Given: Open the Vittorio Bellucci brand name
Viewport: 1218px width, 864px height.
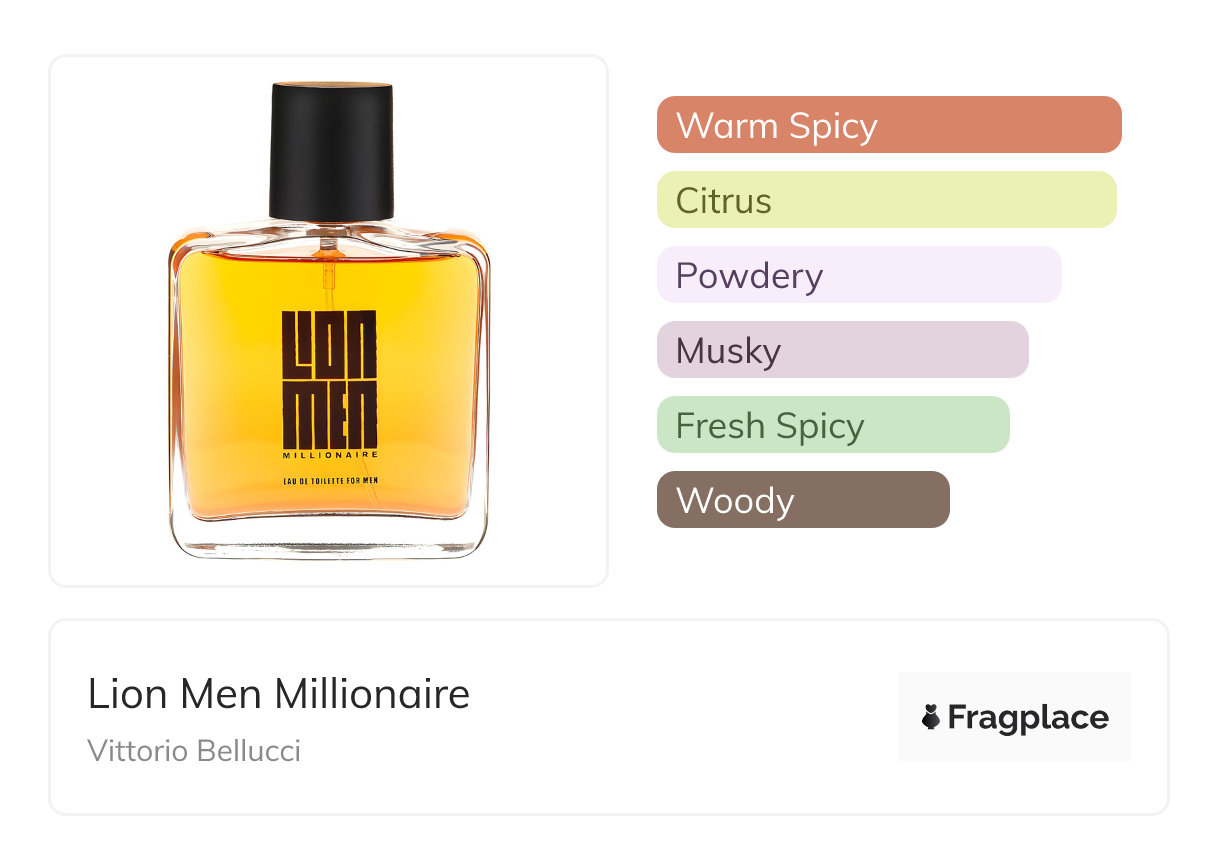Looking at the screenshot, I should click(194, 750).
